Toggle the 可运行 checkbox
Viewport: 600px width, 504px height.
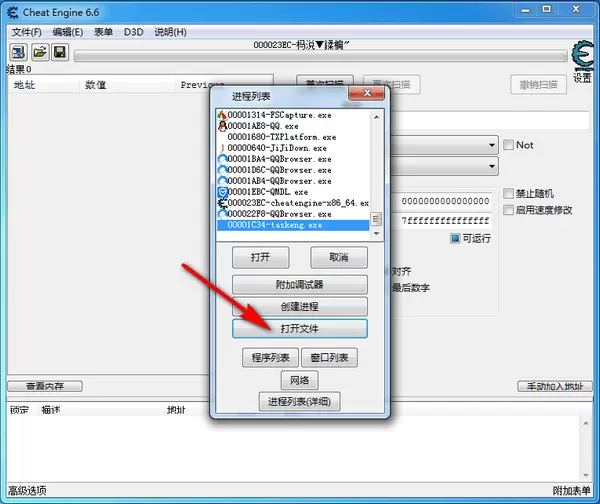tap(455, 238)
